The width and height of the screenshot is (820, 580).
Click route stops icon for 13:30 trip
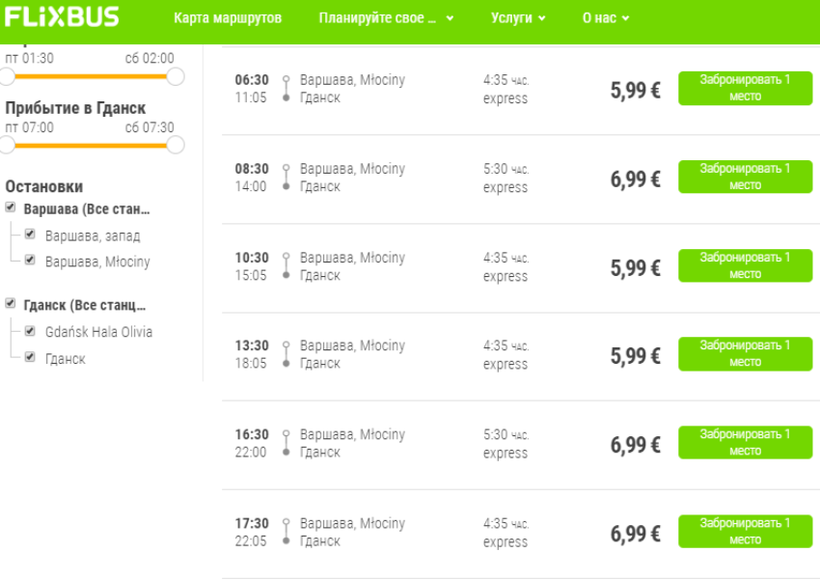coord(286,354)
